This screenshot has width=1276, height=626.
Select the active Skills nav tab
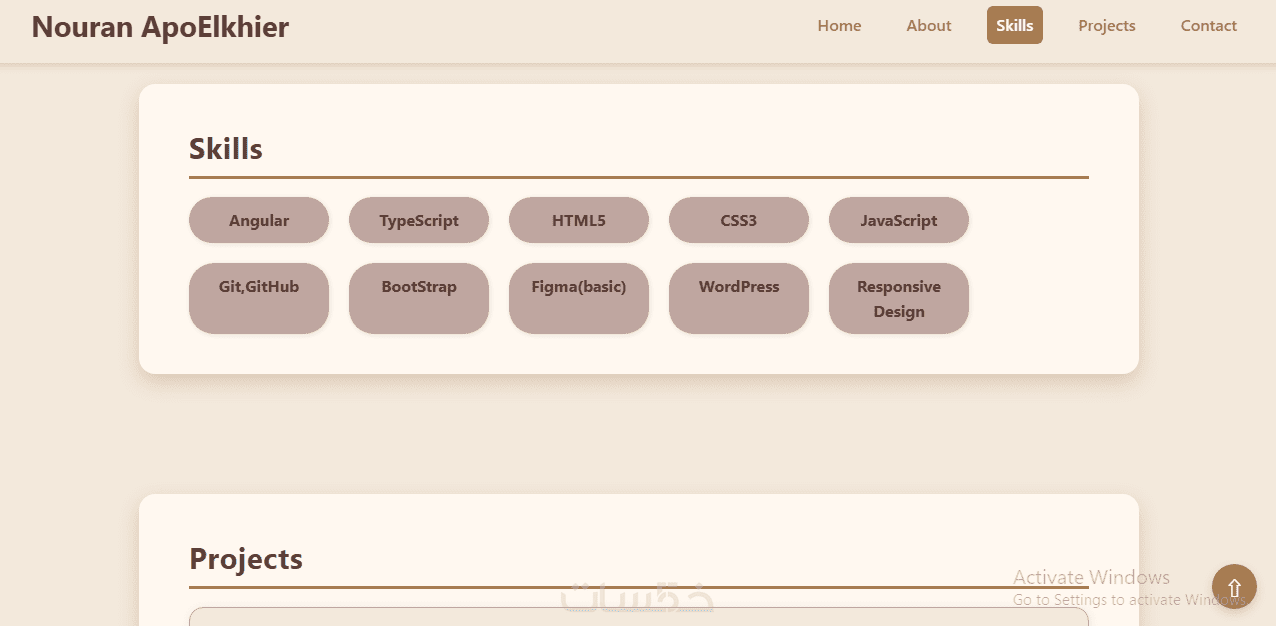[x=1014, y=26]
